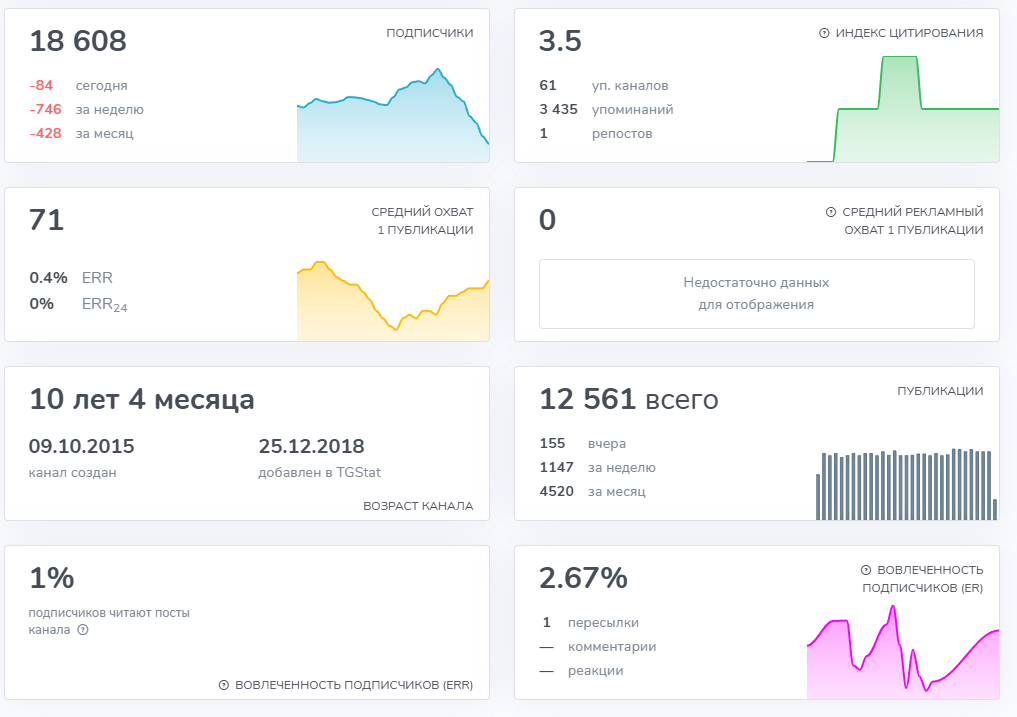This screenshot has height=717, width=1017.
Task: Open the hint icon for ВОВЛЕЧЕННОСТЬ ПОДПИСЧИКОВ (ER)
Action: [866, 570]
